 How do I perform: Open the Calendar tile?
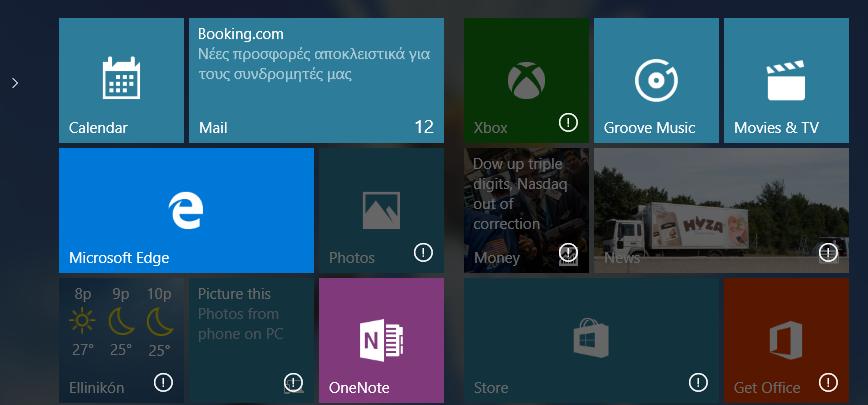tap(121, 80)
